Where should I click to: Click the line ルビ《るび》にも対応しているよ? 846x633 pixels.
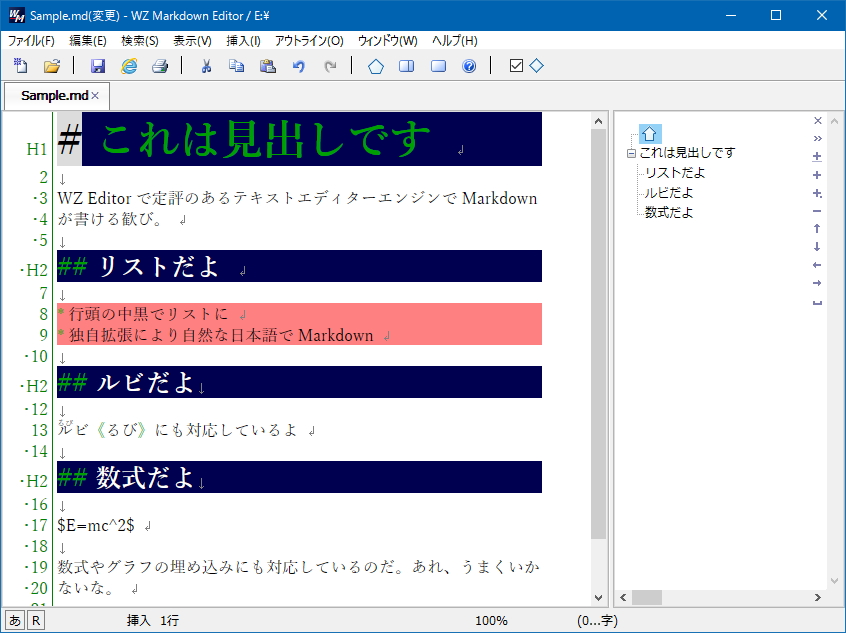pyautogui.click(x=178, y=430)
